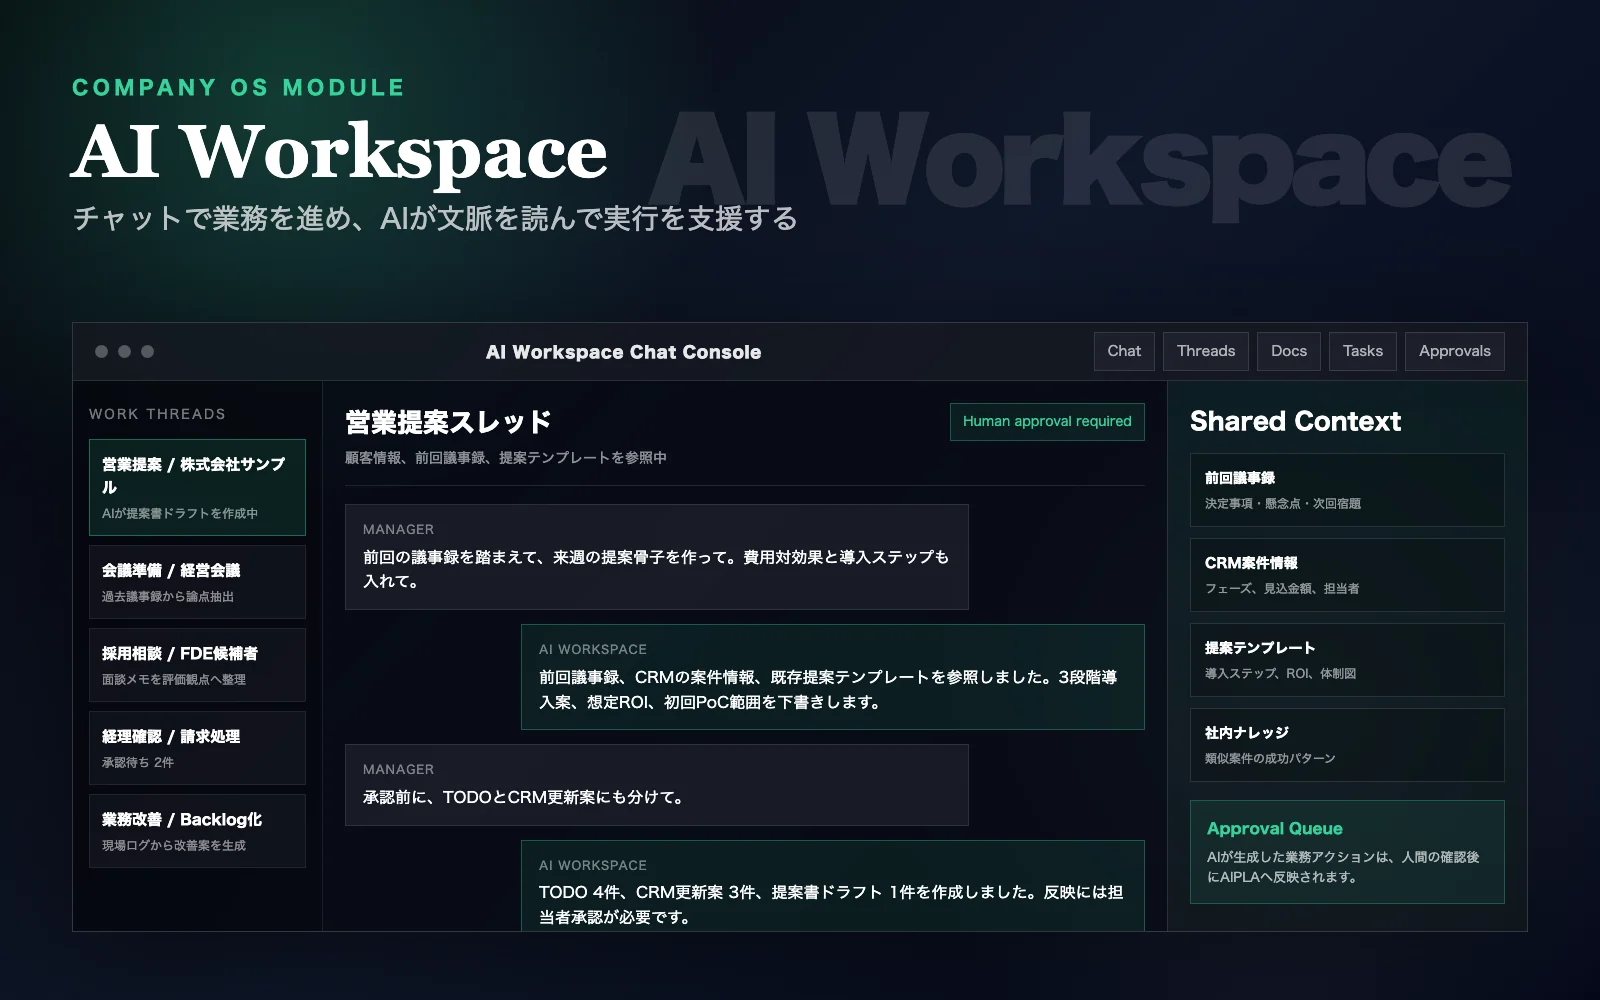Click the MANAGER message about TODOとCRM更新案
The height and width of the screenshot is (1000, 1600).
pos(657,785)
